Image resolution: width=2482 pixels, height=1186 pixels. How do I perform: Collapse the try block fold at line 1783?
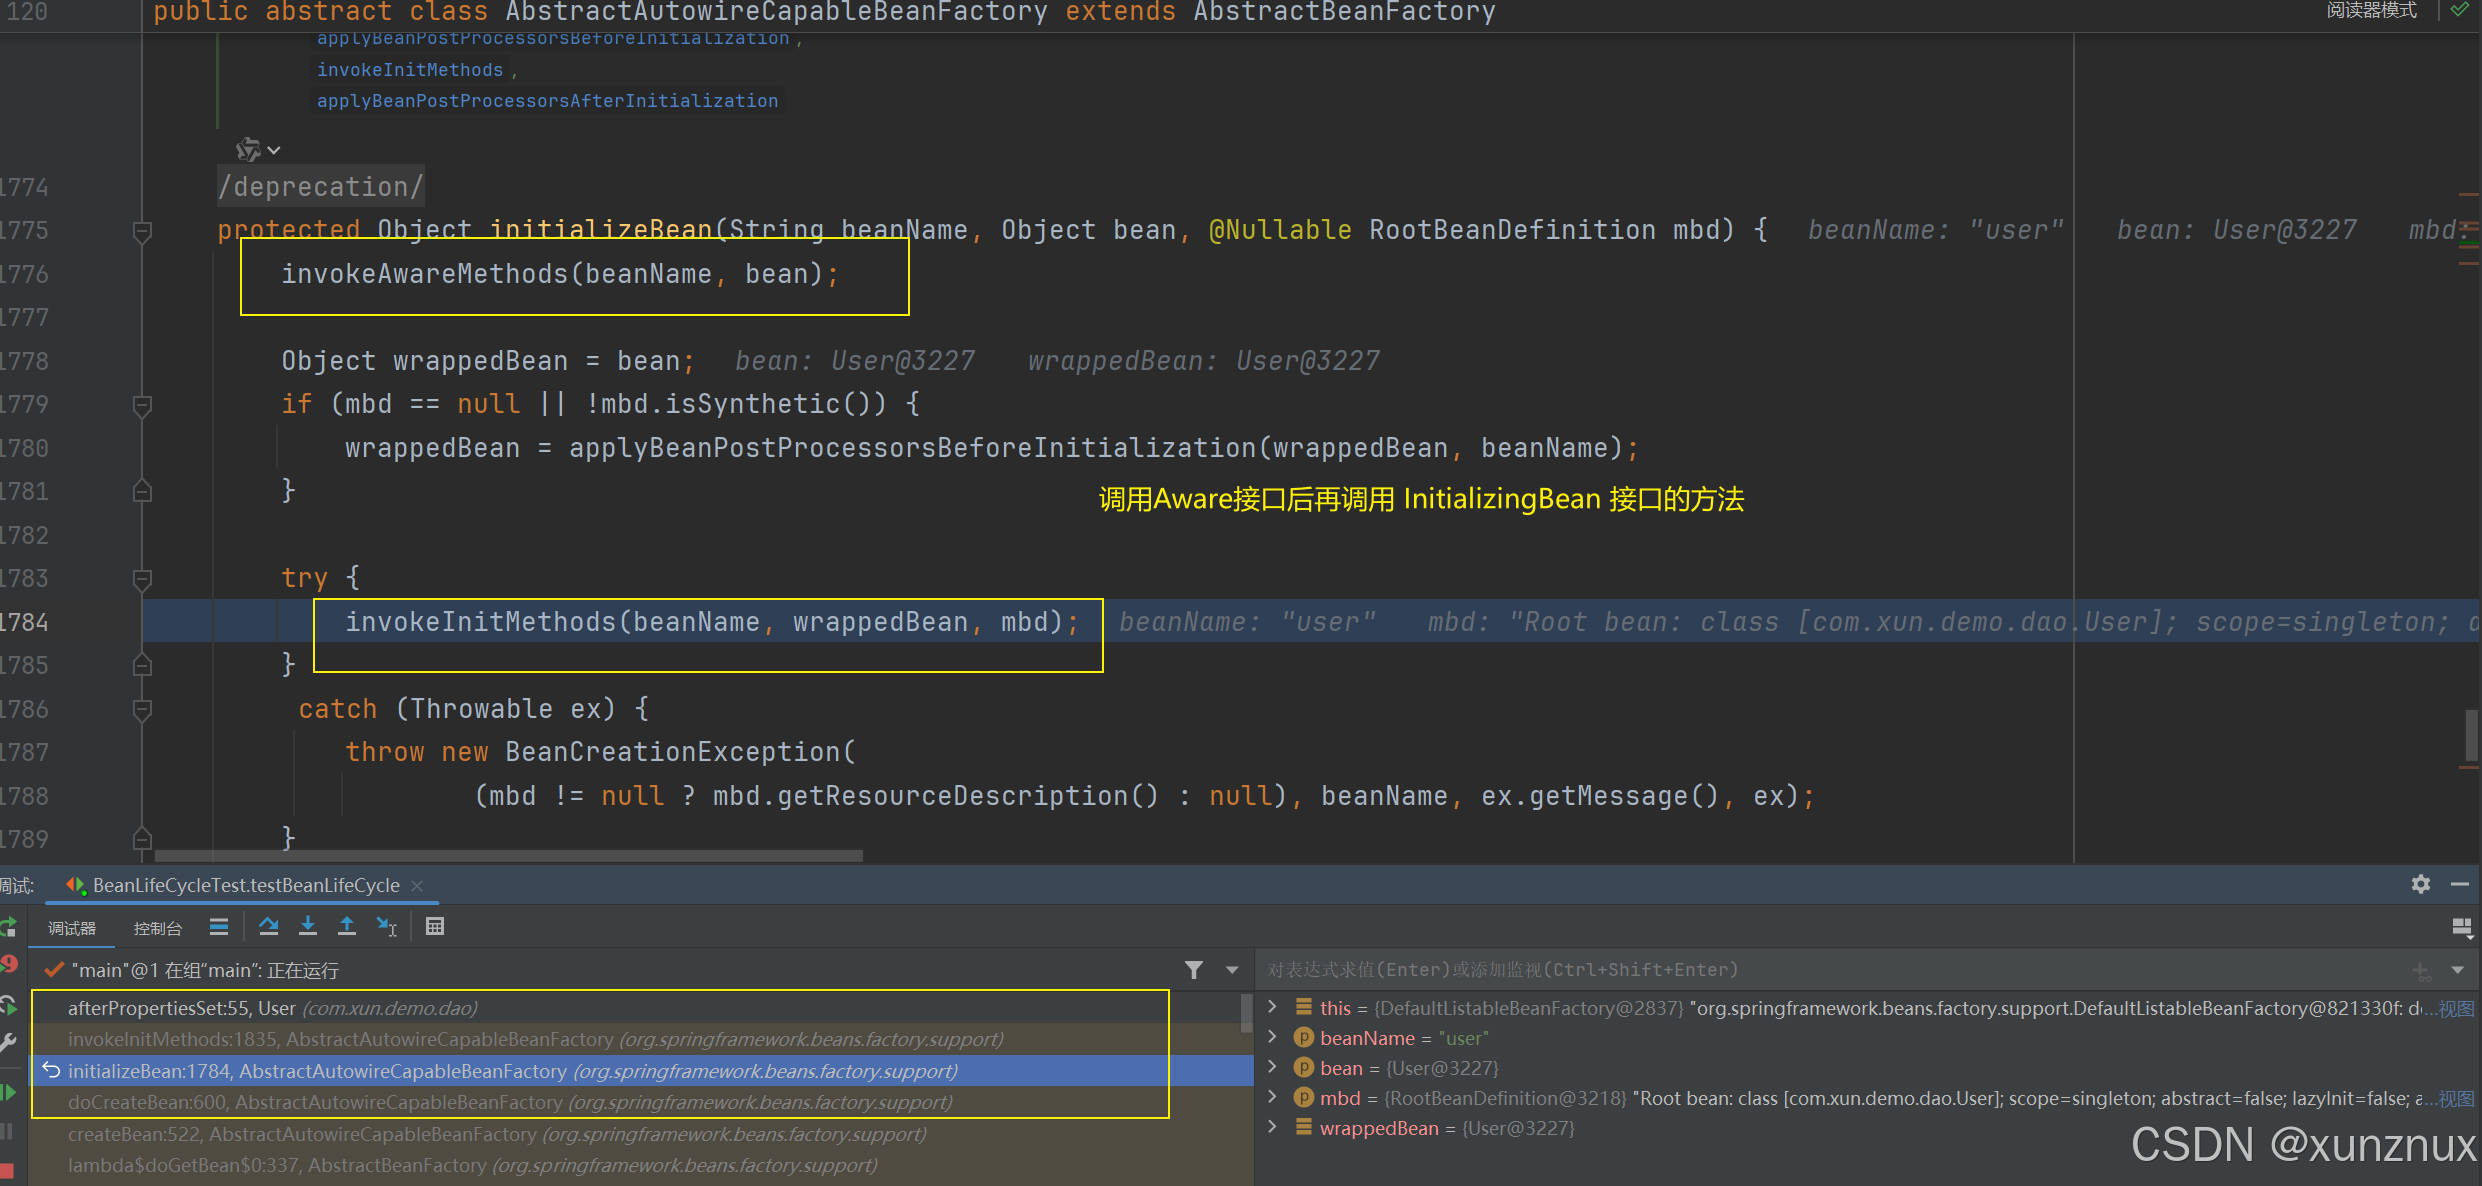coord(142,579)
